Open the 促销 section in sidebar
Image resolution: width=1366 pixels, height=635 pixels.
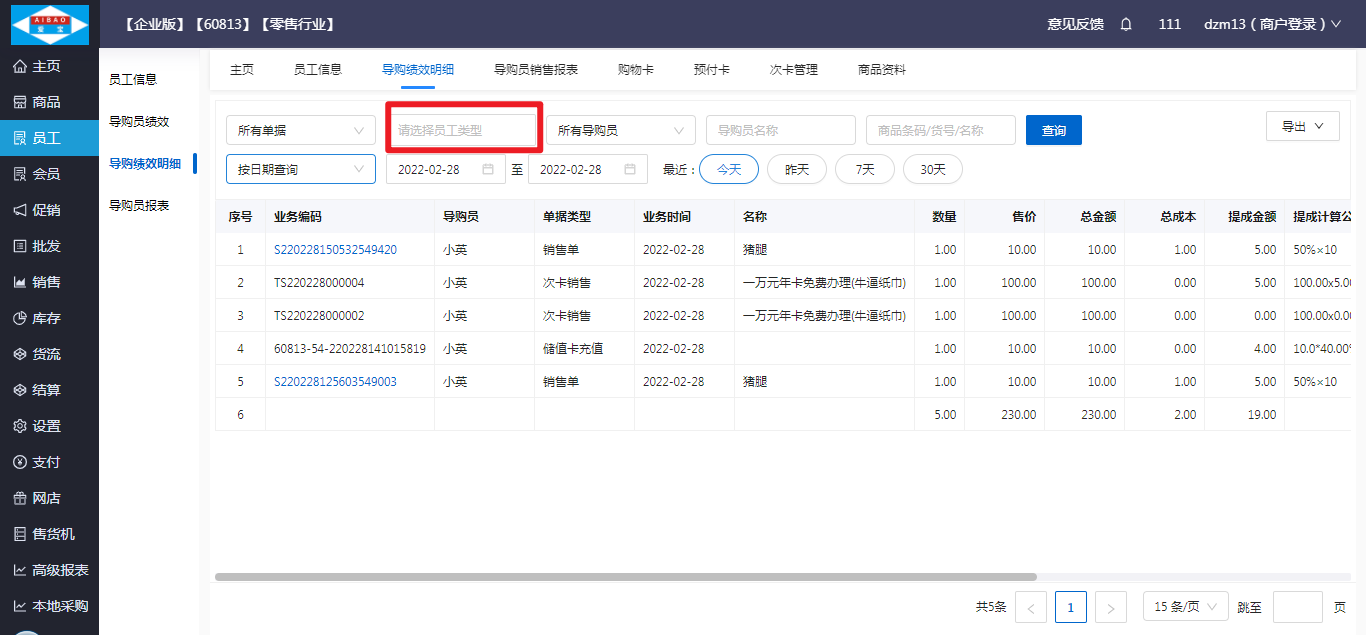[46, 210]
